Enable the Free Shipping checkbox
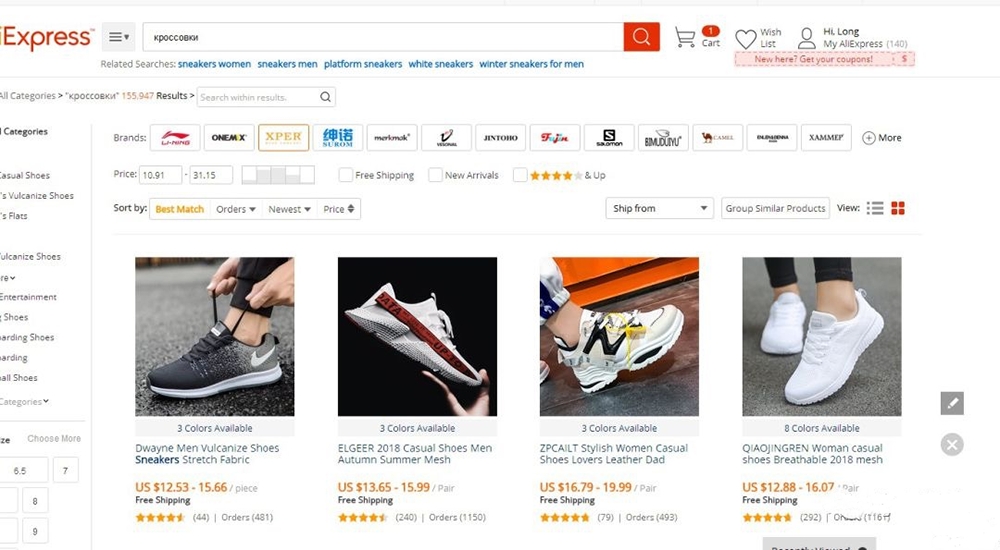The width and height of the screenshot is (1000, 550). click(x=345, y=175)
